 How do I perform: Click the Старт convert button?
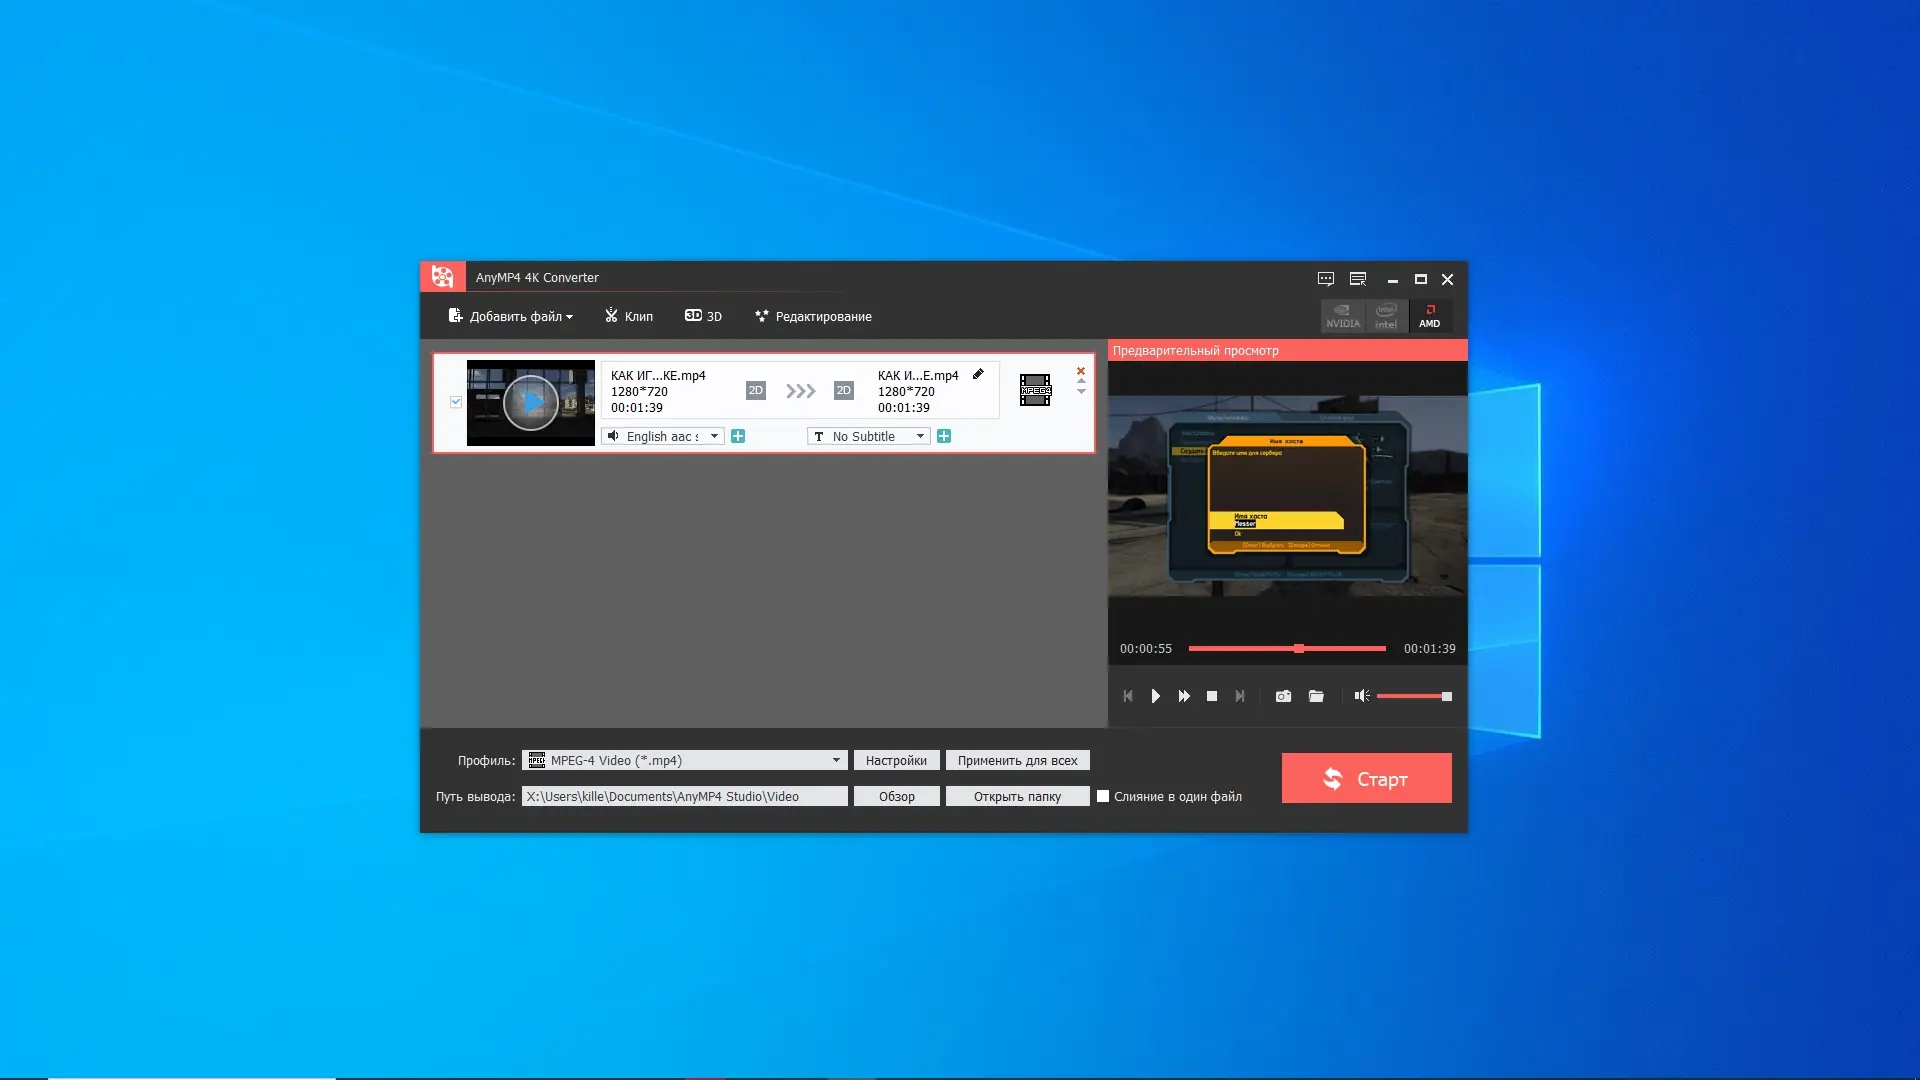point(1366,778)
